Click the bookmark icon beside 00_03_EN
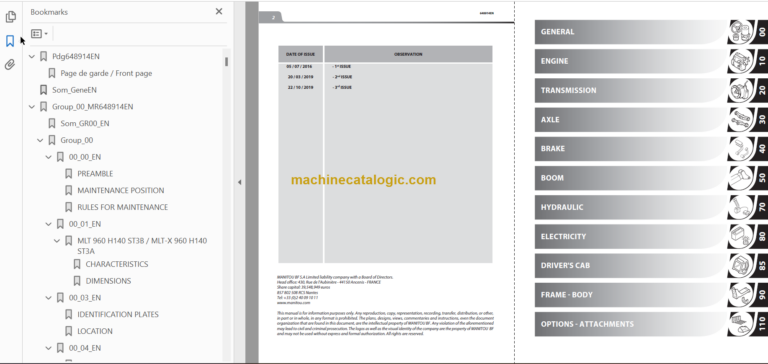768x364 pixels. point(60,297)
